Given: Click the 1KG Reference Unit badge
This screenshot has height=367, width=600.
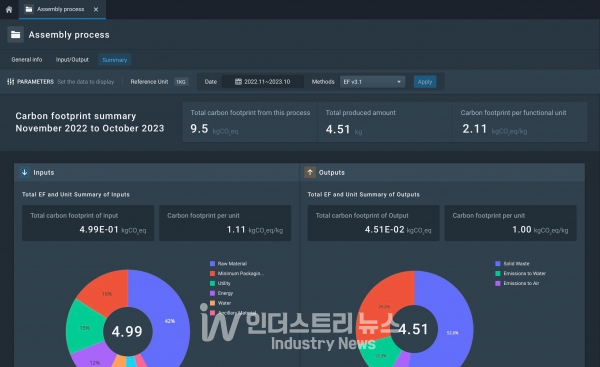Looking at the screenshot, I should pos(181,82).
